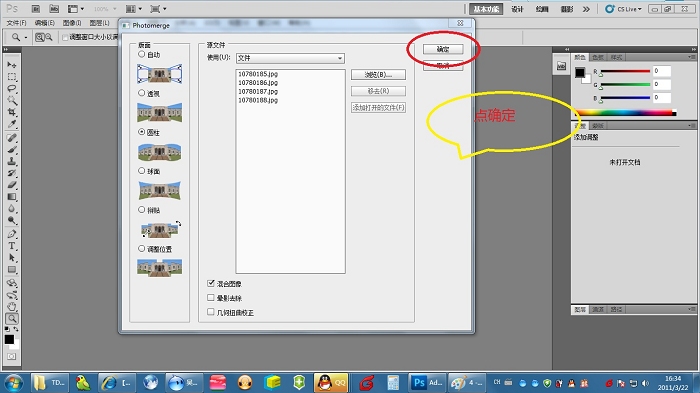Select the Rectangular Marquee tool
Viewport: 700px width, 393px height.
(12, 76)
